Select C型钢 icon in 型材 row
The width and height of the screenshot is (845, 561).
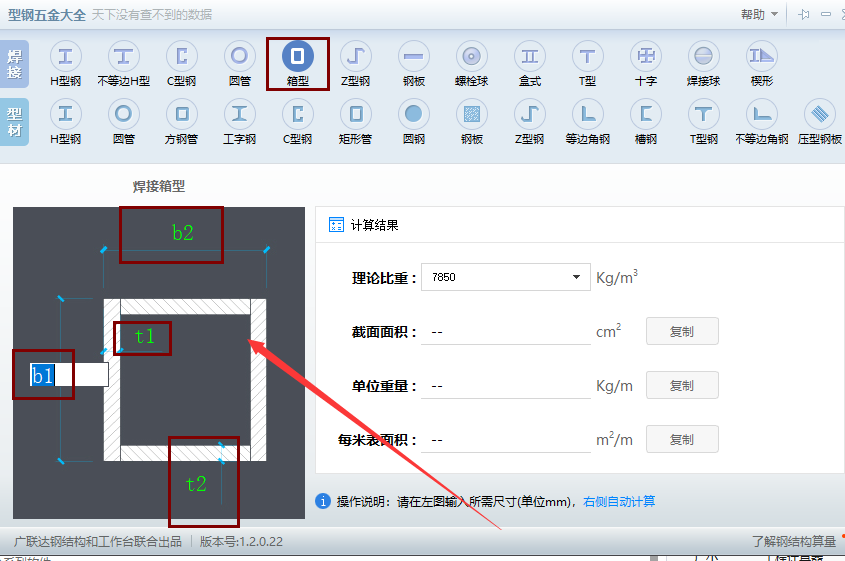(297, 114)
